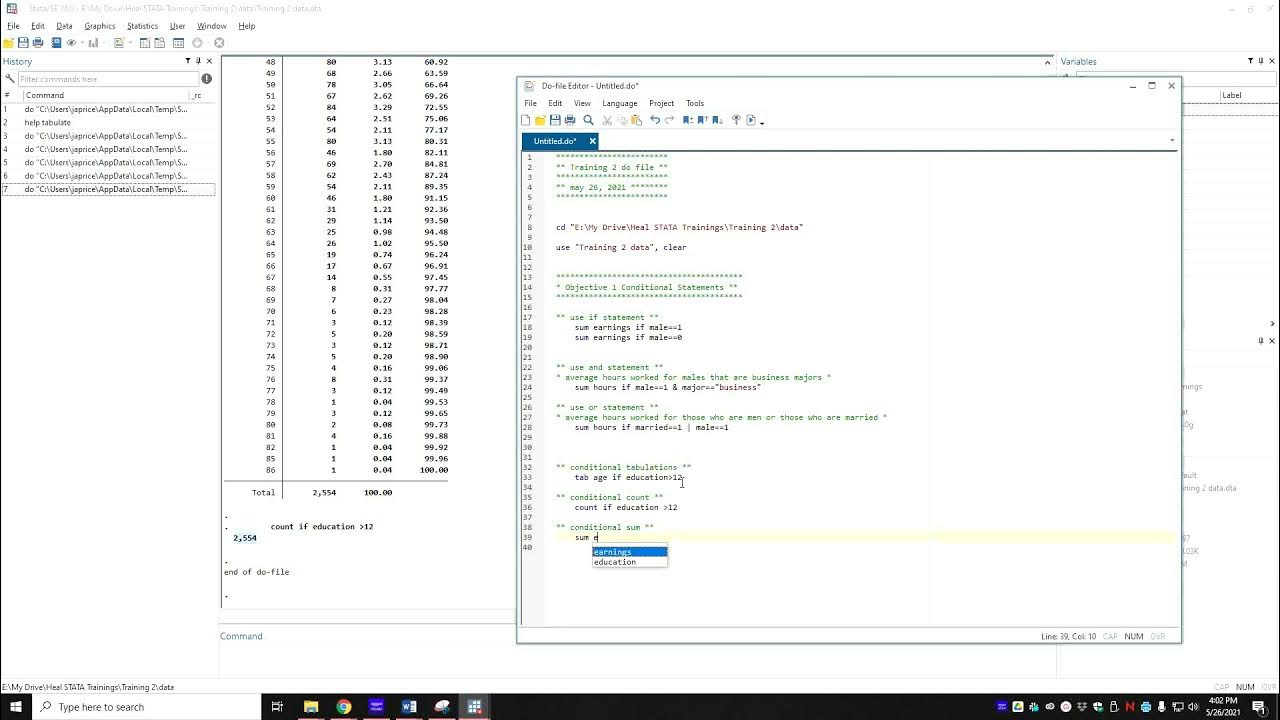This screenshot has width=1280, height=720.
Task: Open notification center in system tray
Action: [x=1261, y=707]
